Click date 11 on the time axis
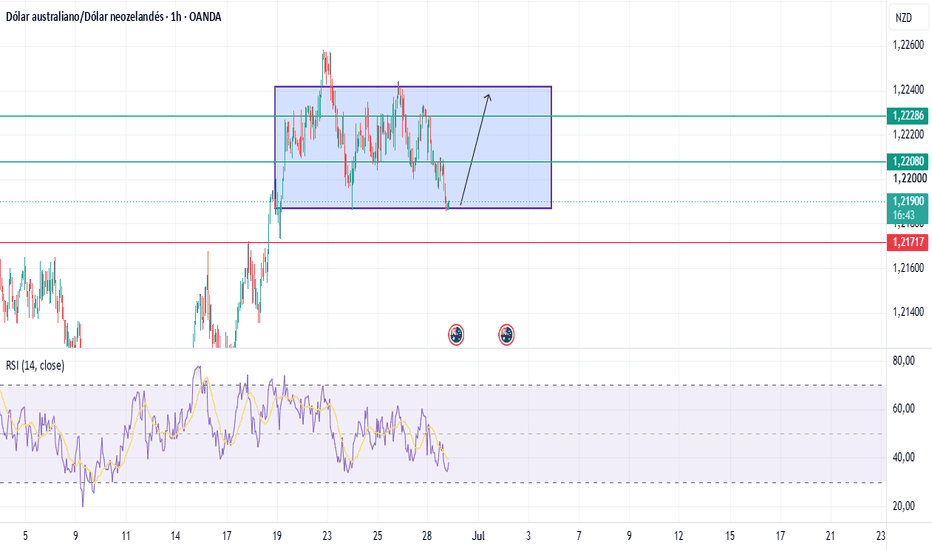This screenshot has height=550, width=932. pyautogui.click(x=125, y=536)
